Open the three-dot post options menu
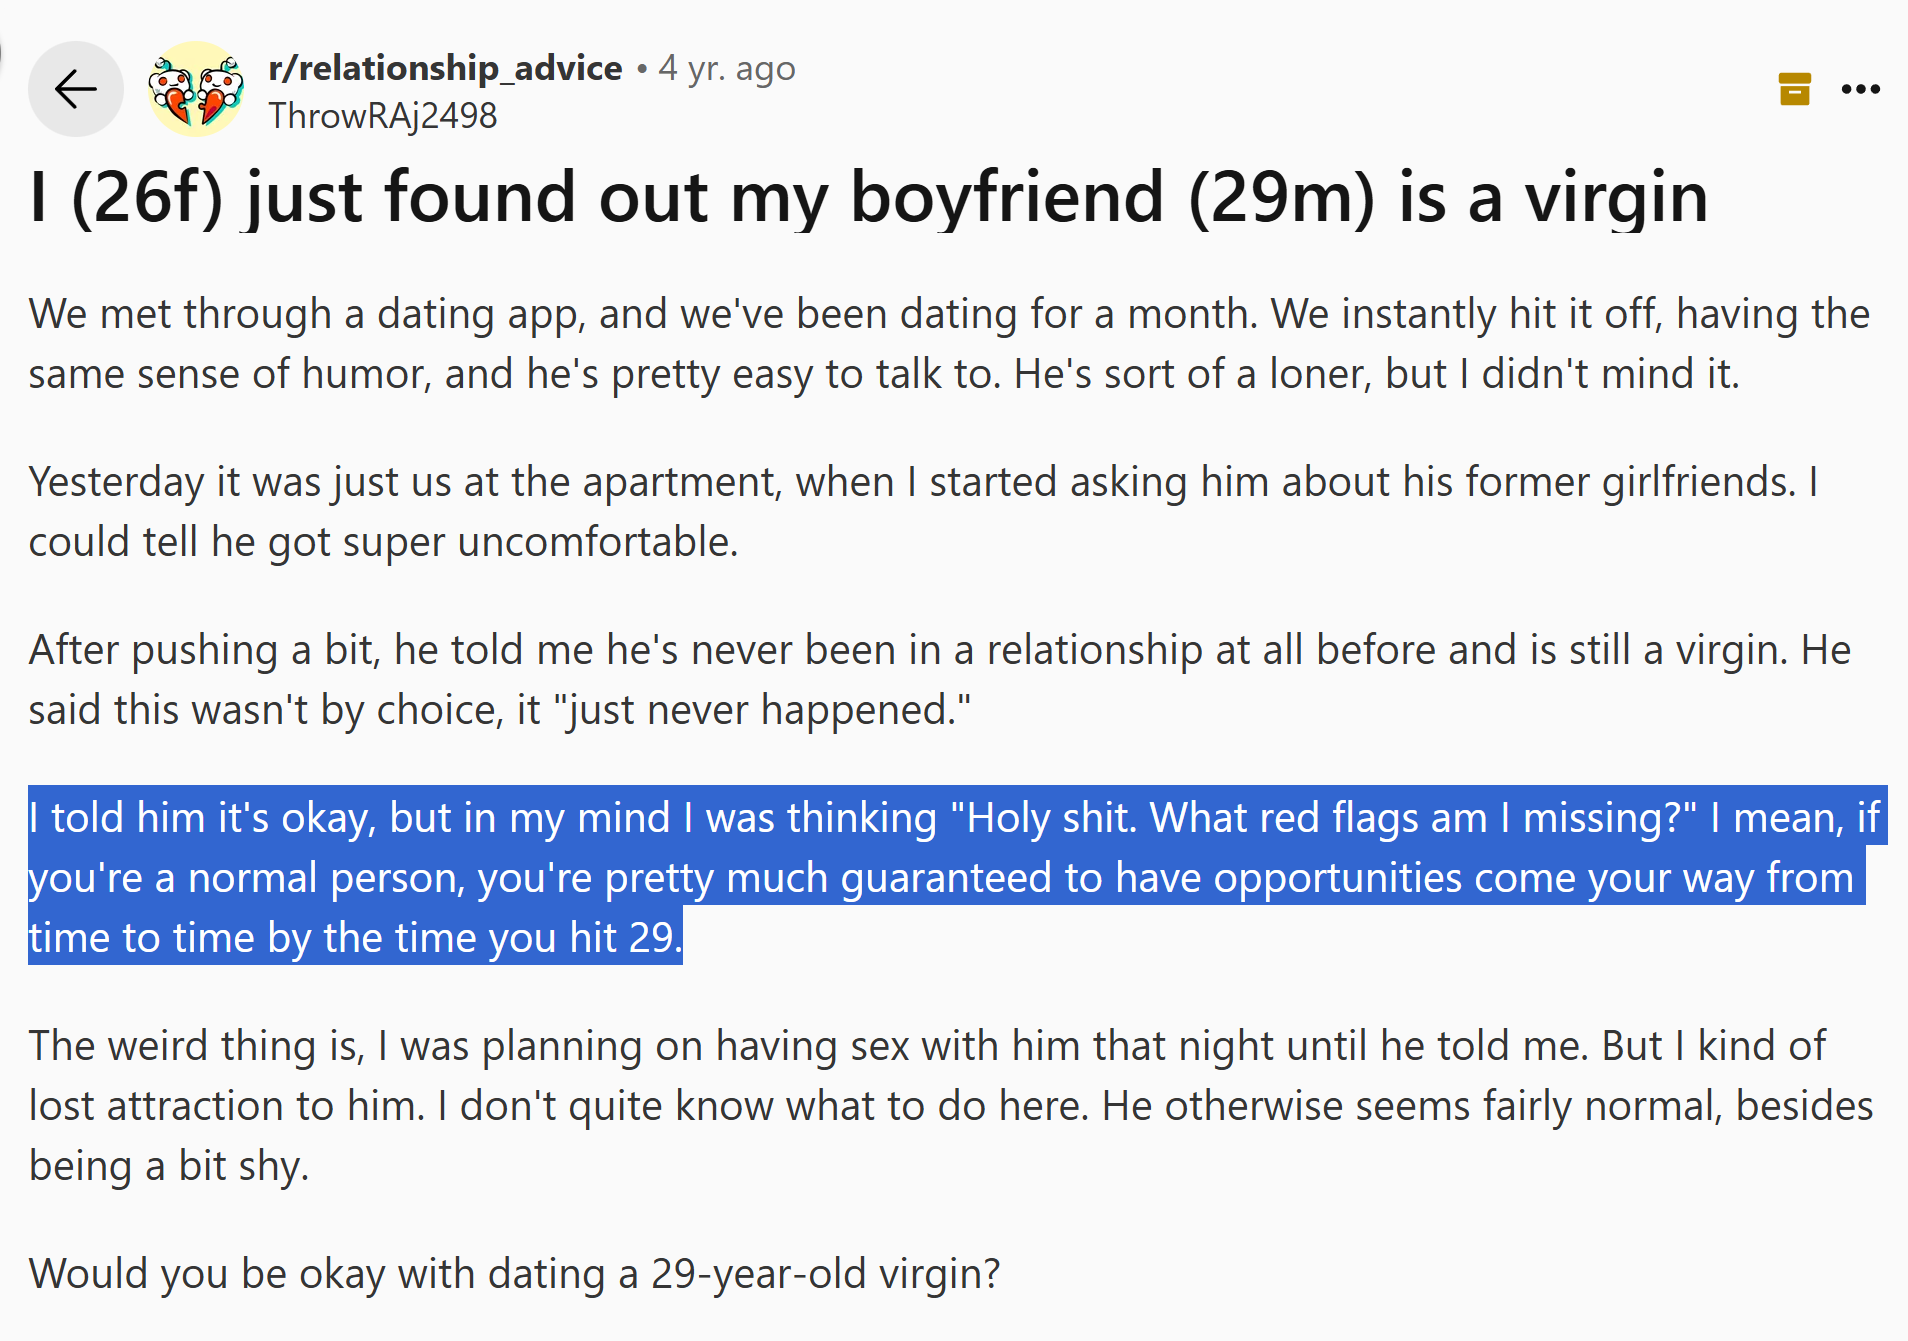Viewport: 1908px width, 1341px height. (1860, 89)
